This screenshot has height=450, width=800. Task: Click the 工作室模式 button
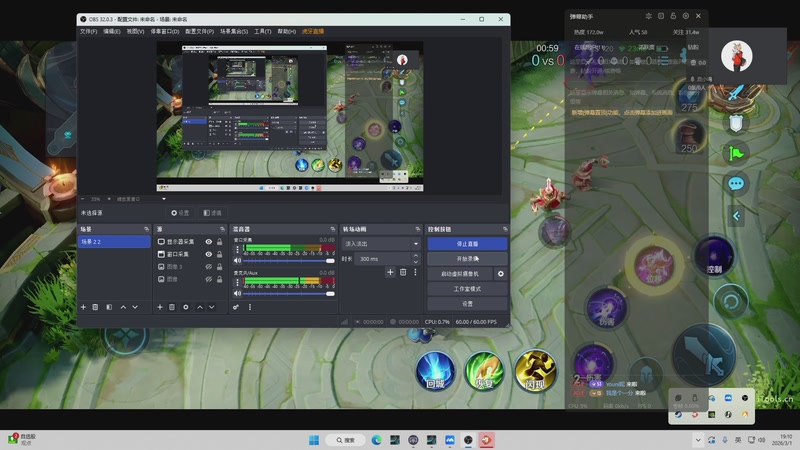[x=467, y=289]
